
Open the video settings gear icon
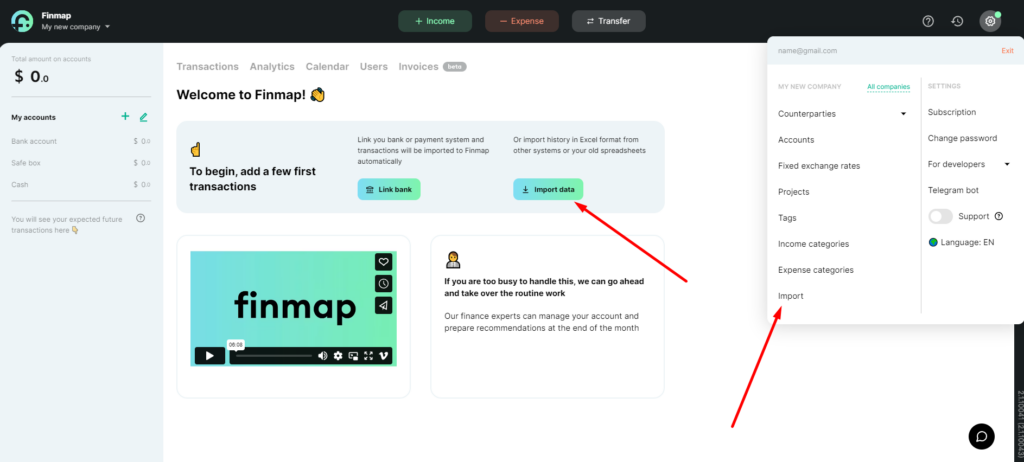[x=338, y=355]
